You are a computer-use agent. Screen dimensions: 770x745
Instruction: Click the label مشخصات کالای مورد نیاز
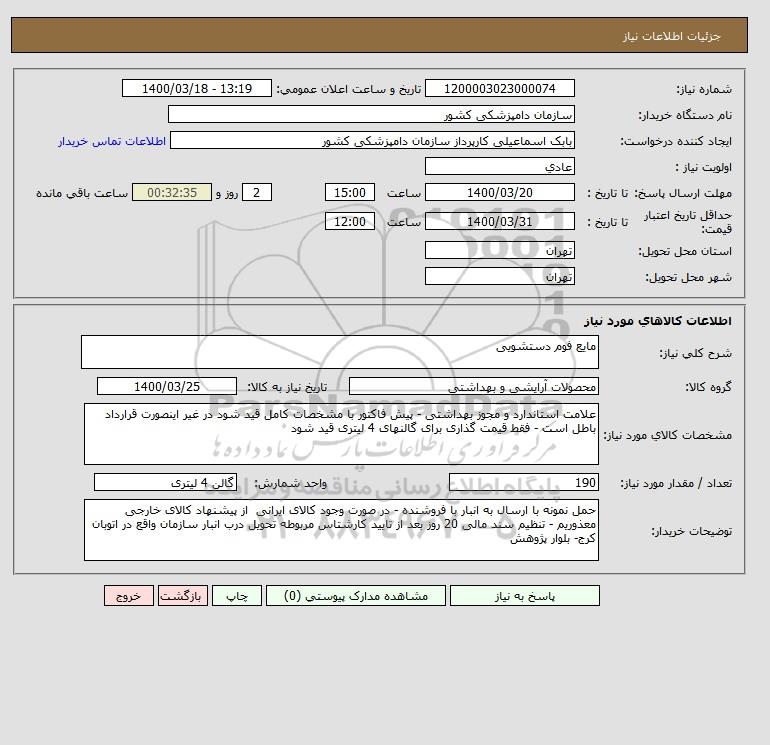pos(667,435)
